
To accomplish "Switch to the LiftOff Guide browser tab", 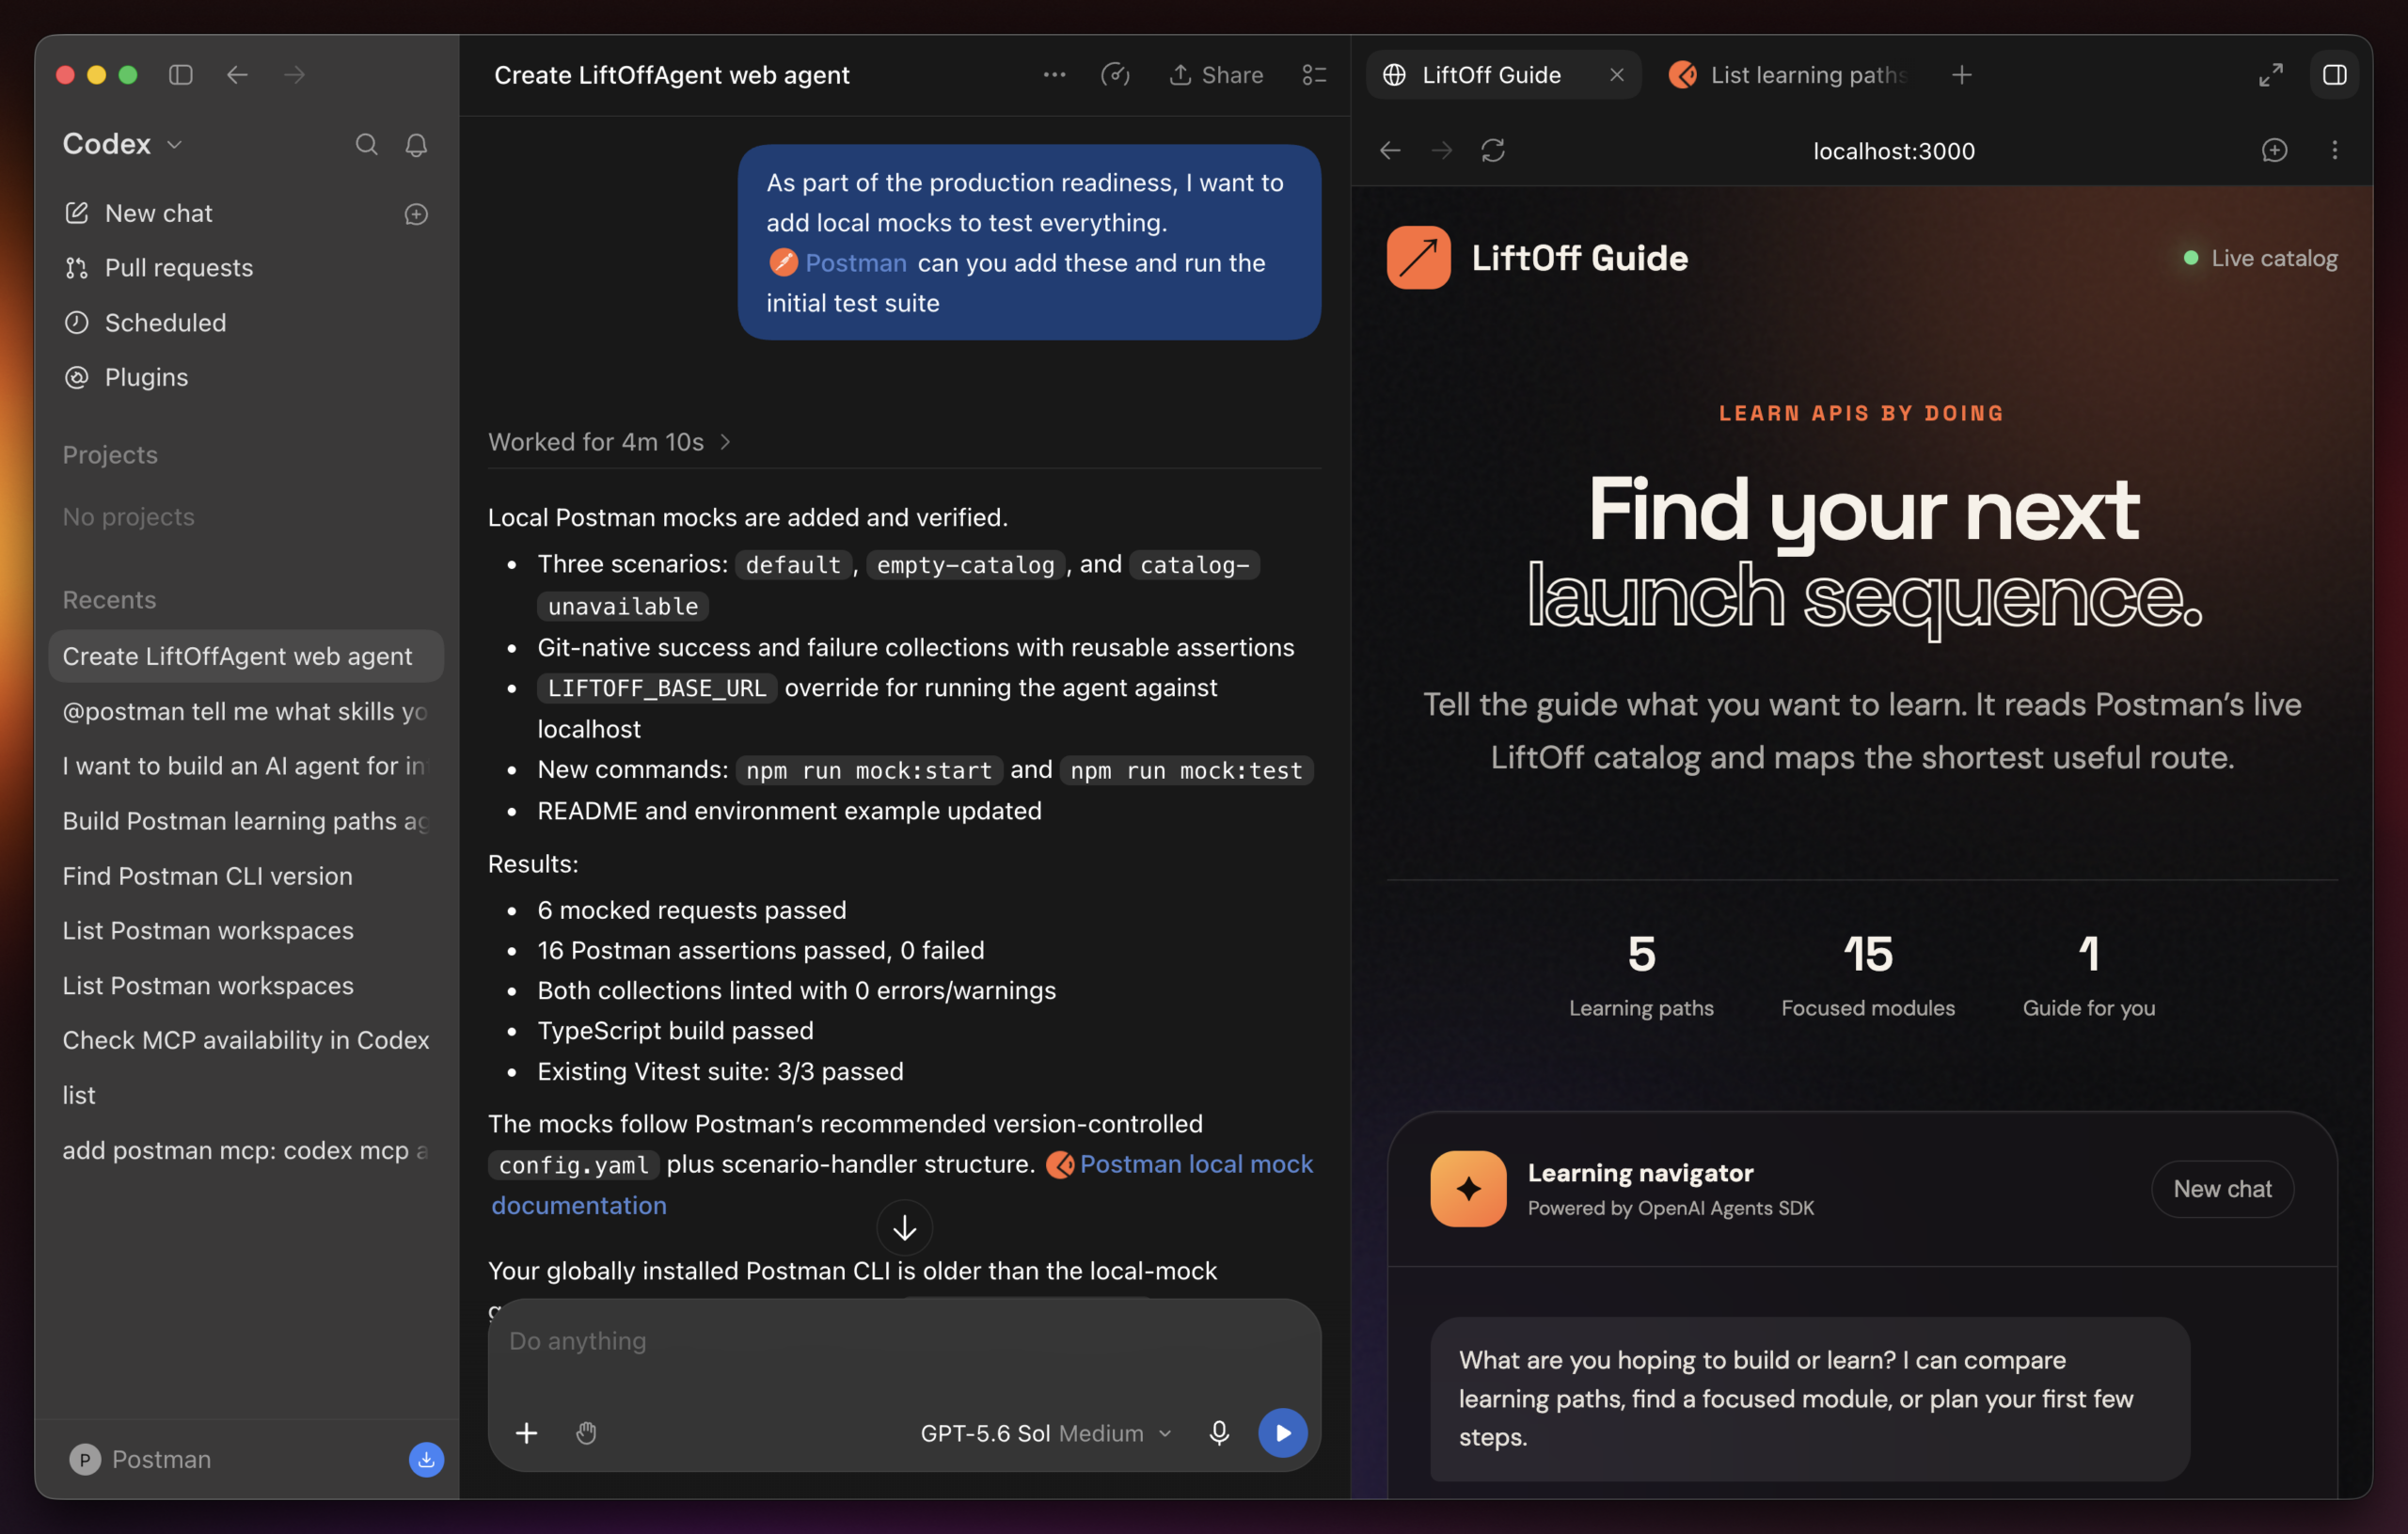I will [1490, 75].
